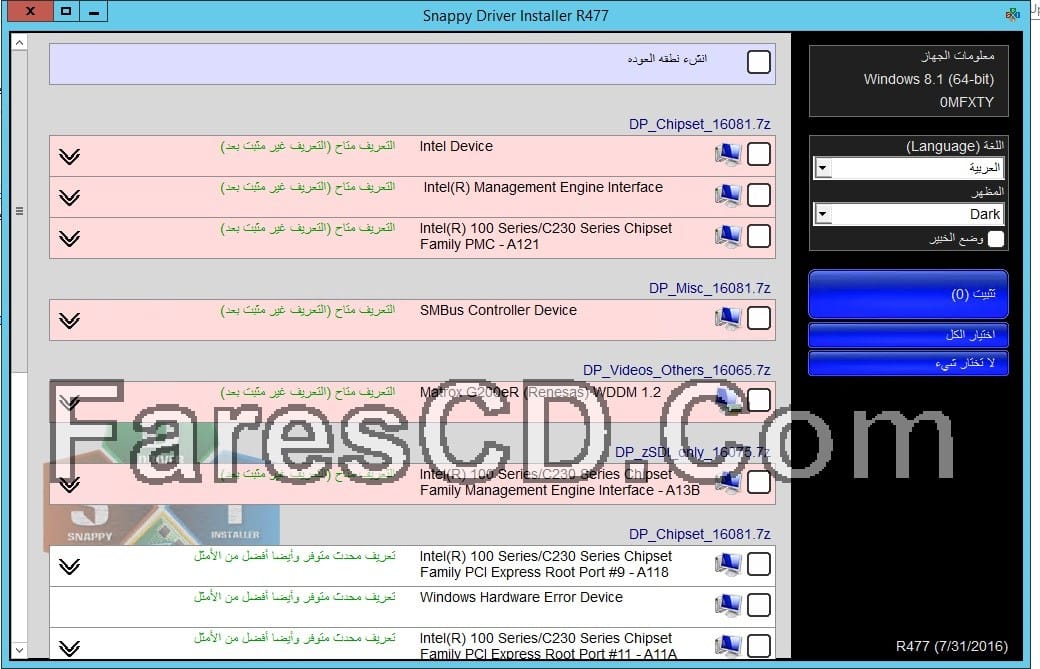The width and height of the screenshot is (1040, 669).
Task: Expand the Intel Device row chevron
Action: click(69, 156)
